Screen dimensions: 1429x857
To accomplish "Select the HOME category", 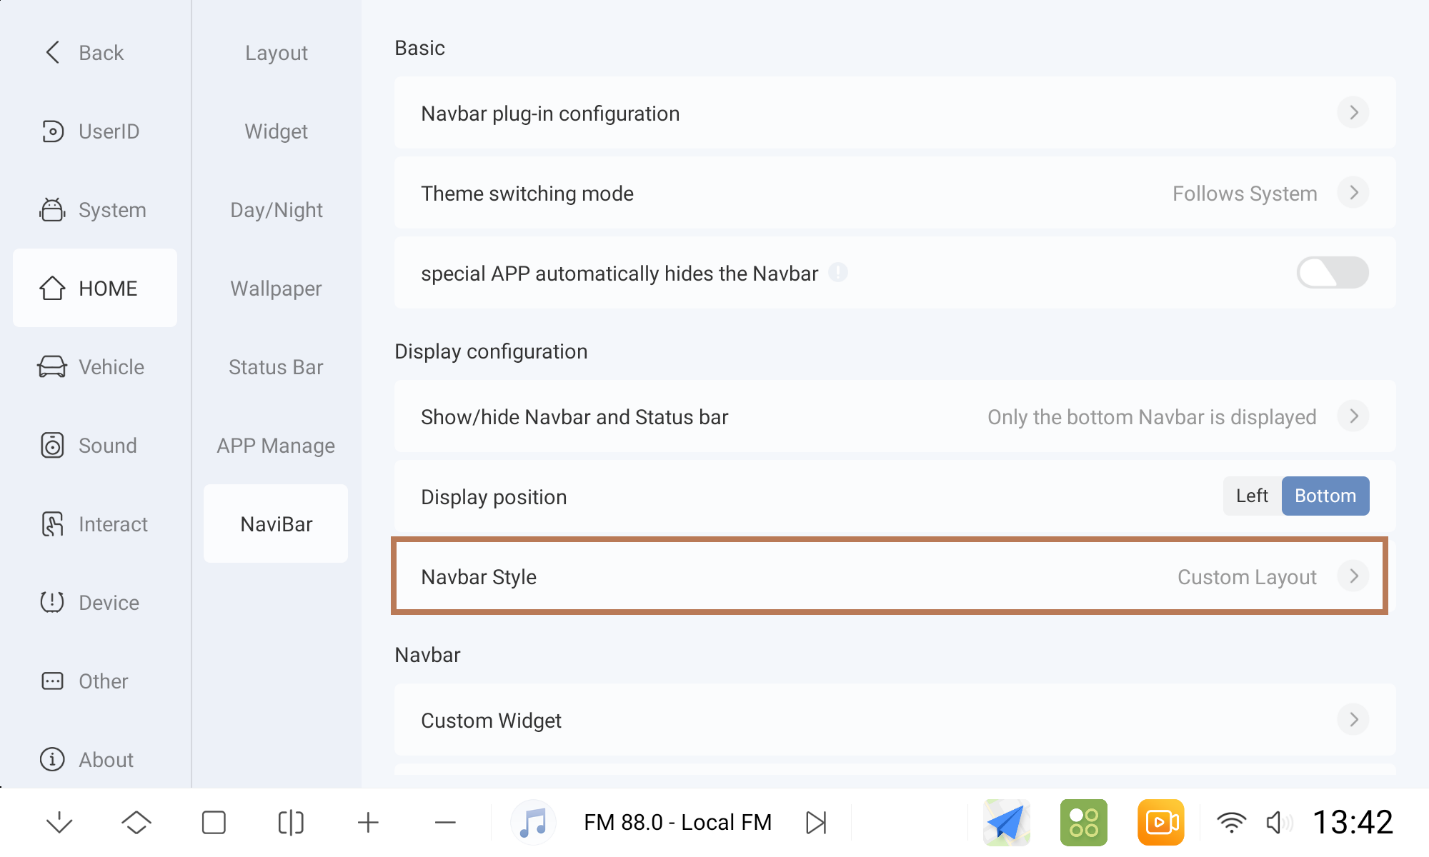I will point(94,288).
